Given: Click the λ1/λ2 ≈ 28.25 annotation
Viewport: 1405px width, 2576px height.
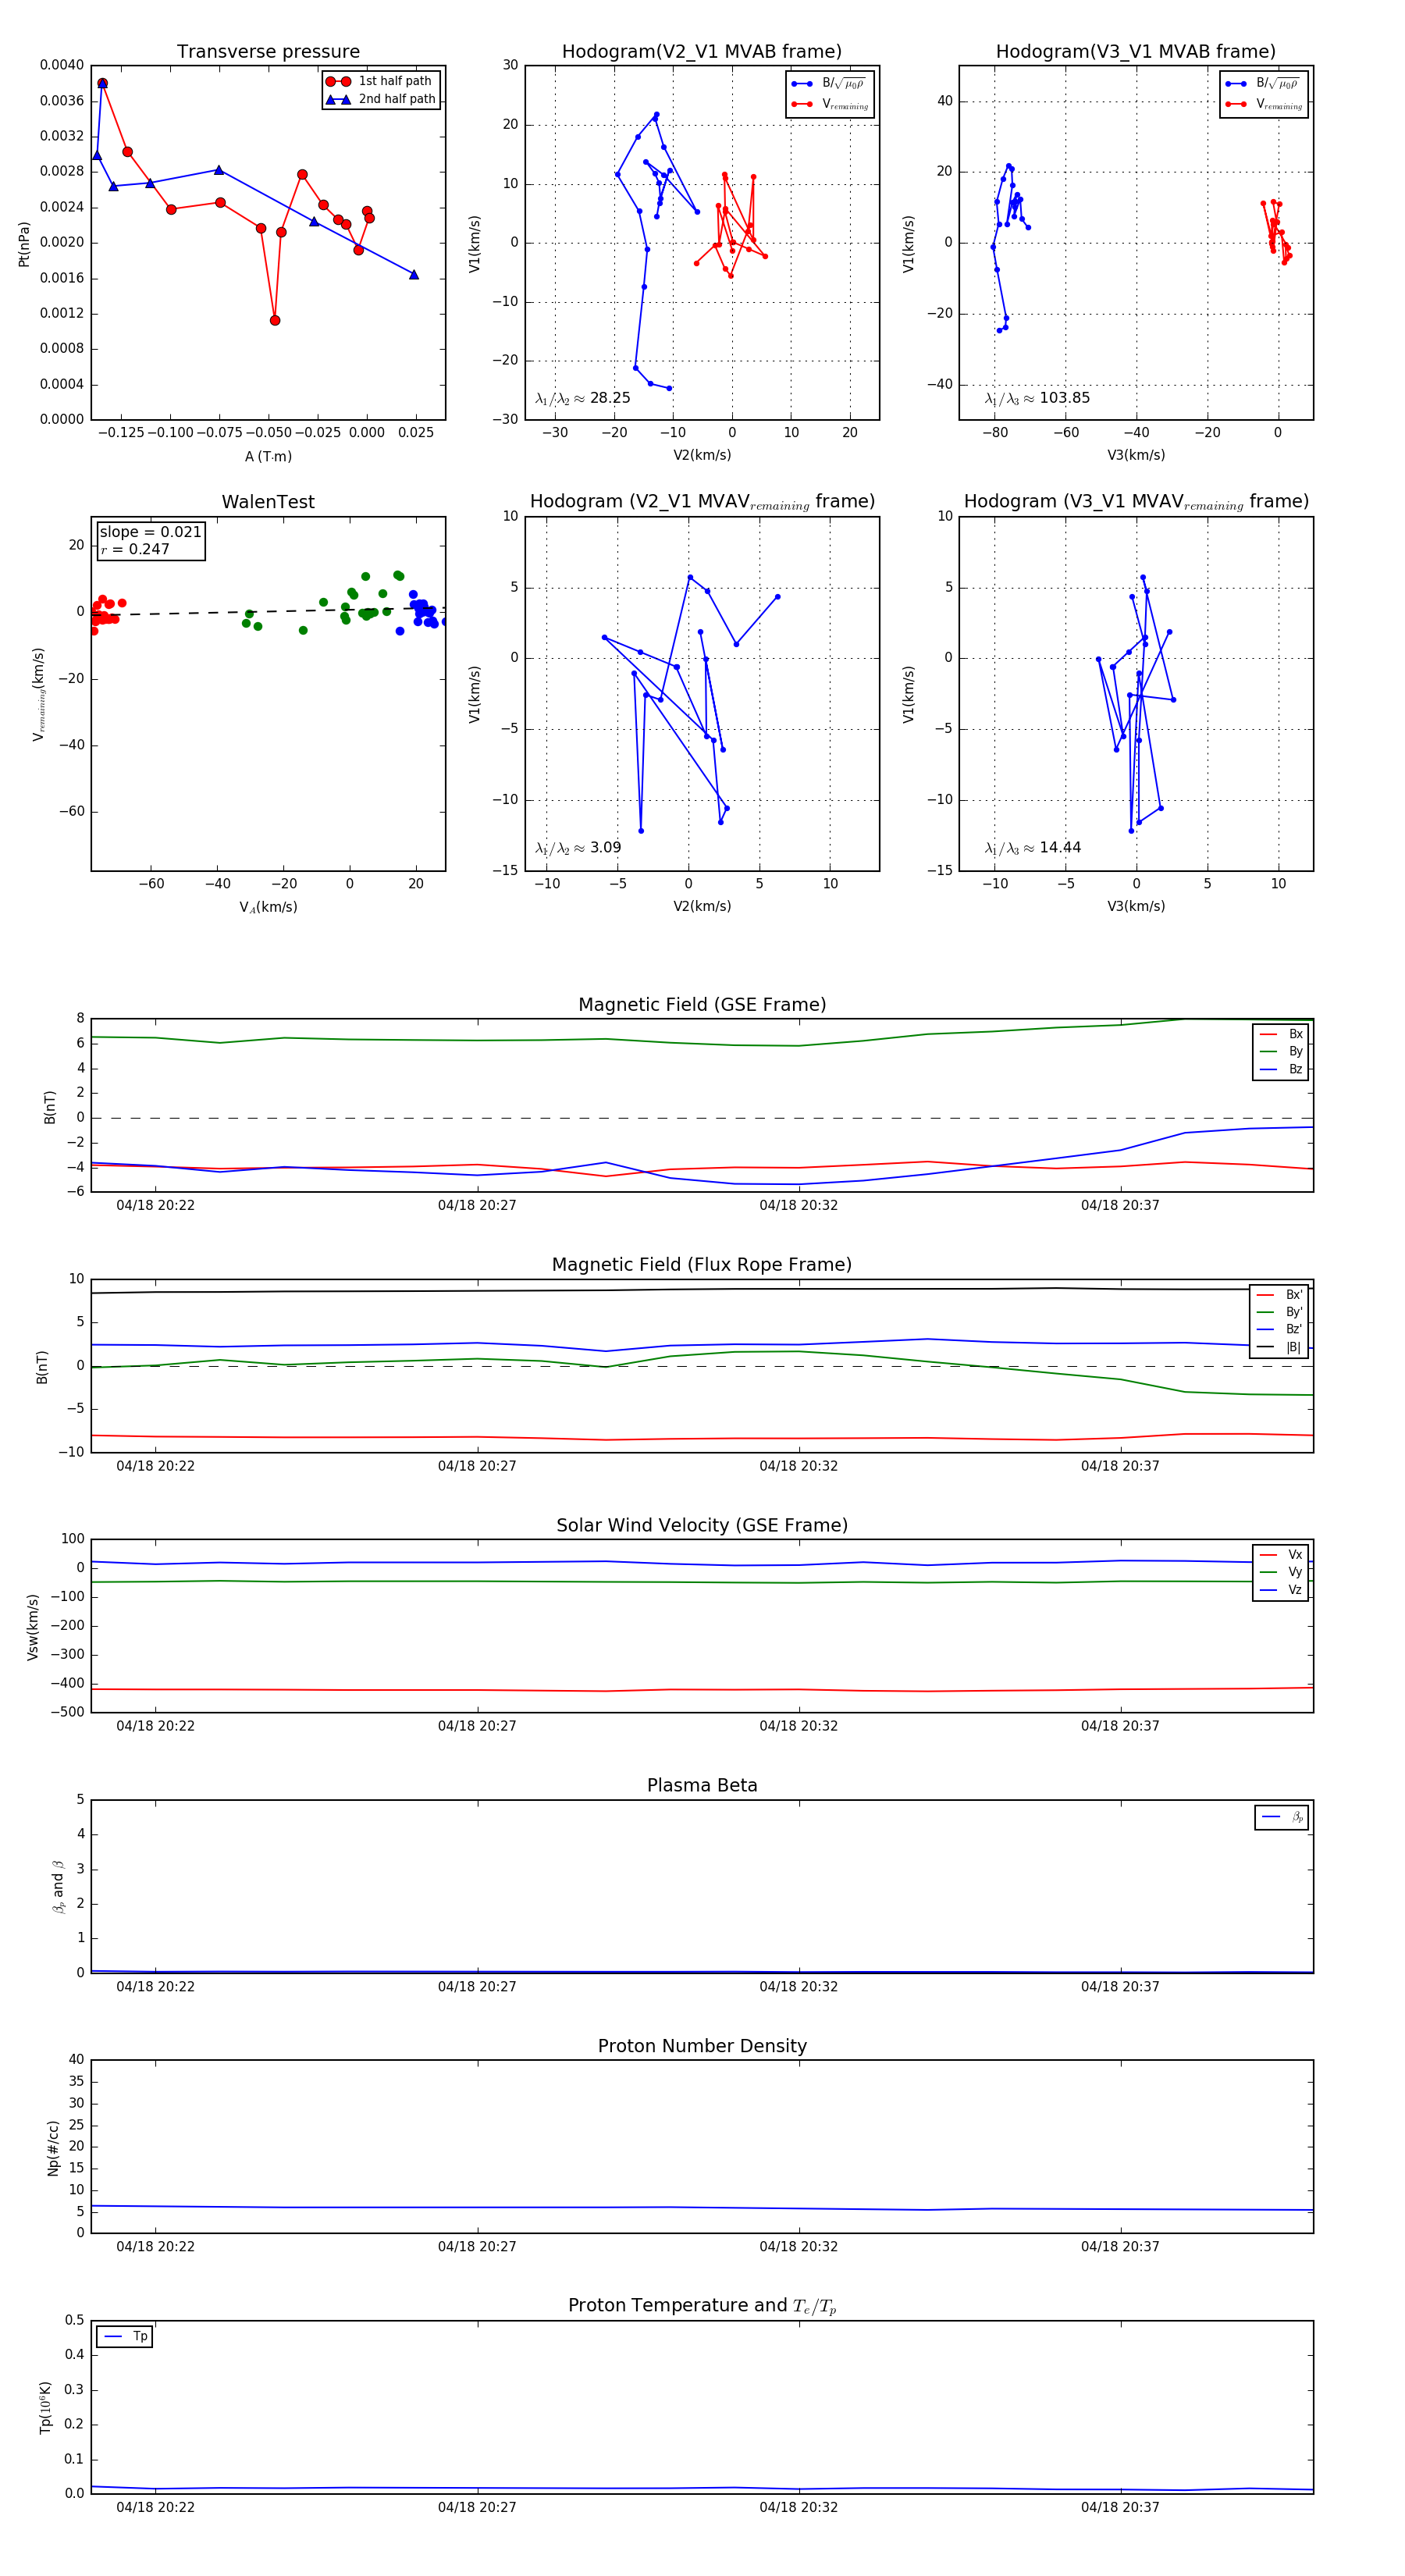Looking at the screenshot, I should [583, 398].
